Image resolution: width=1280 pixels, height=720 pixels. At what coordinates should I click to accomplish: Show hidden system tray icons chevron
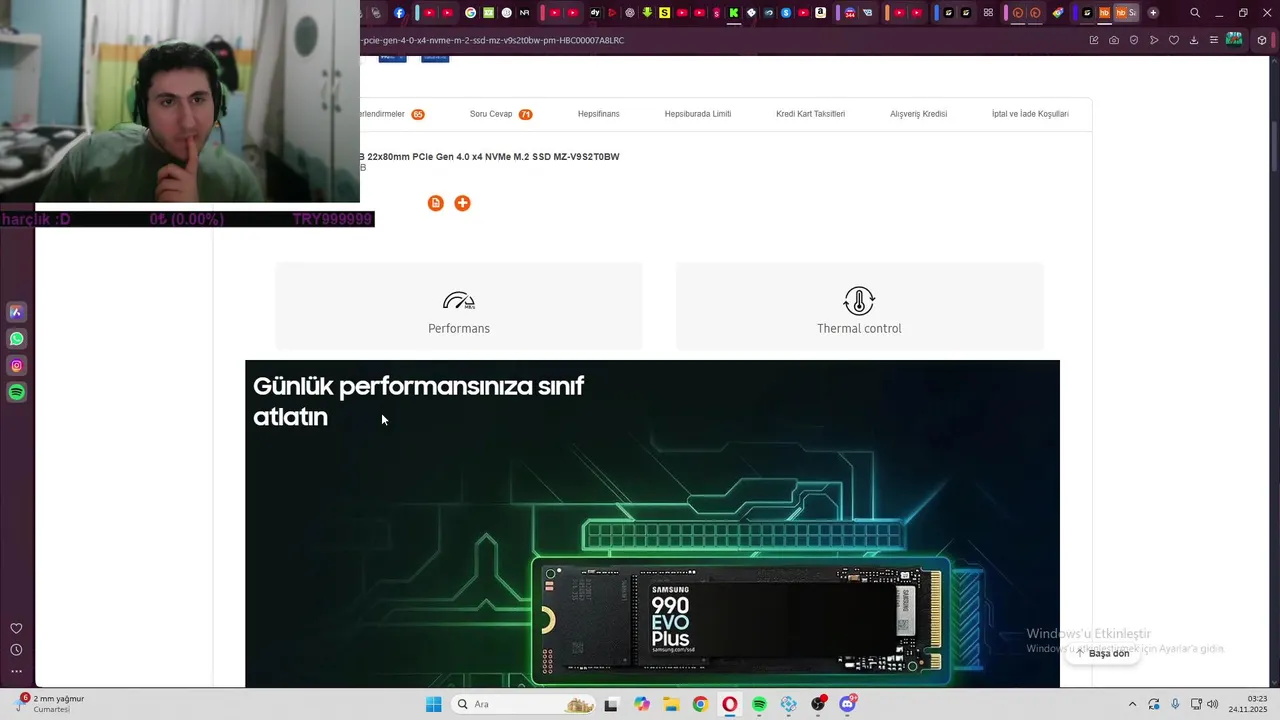(1132, 704)
